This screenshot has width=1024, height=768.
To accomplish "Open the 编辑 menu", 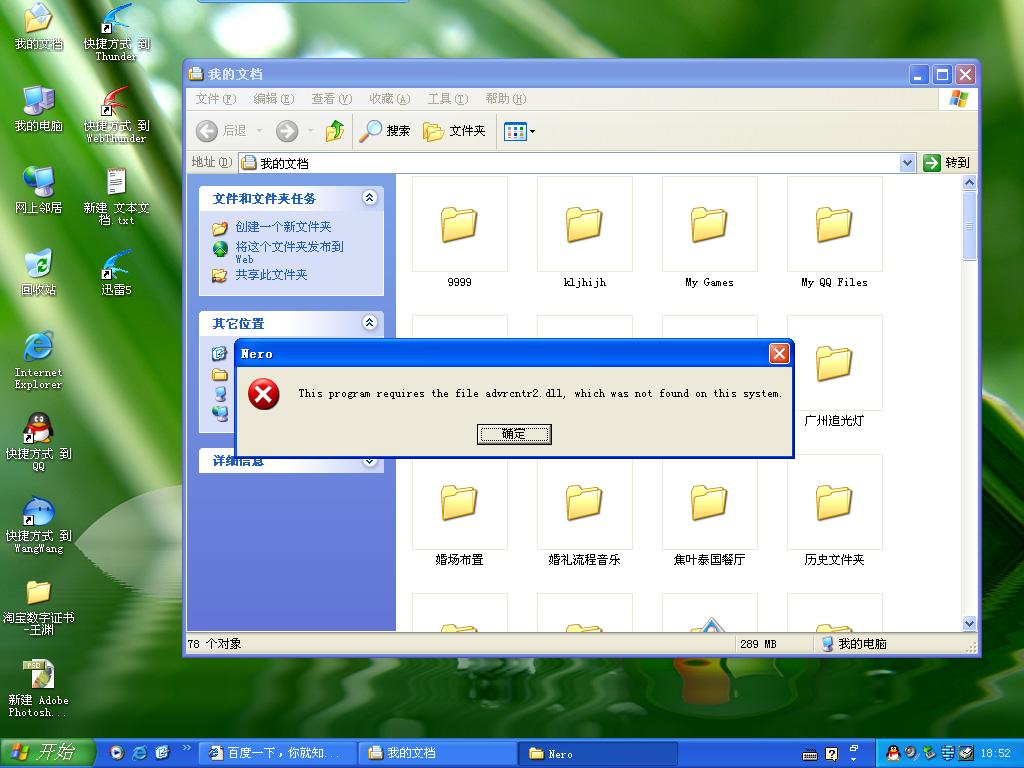I will [x=274, y=99].
